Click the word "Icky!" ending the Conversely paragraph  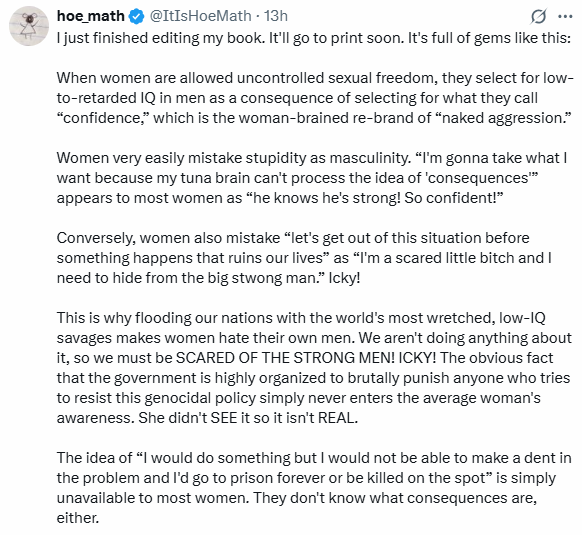coord(344,278)
